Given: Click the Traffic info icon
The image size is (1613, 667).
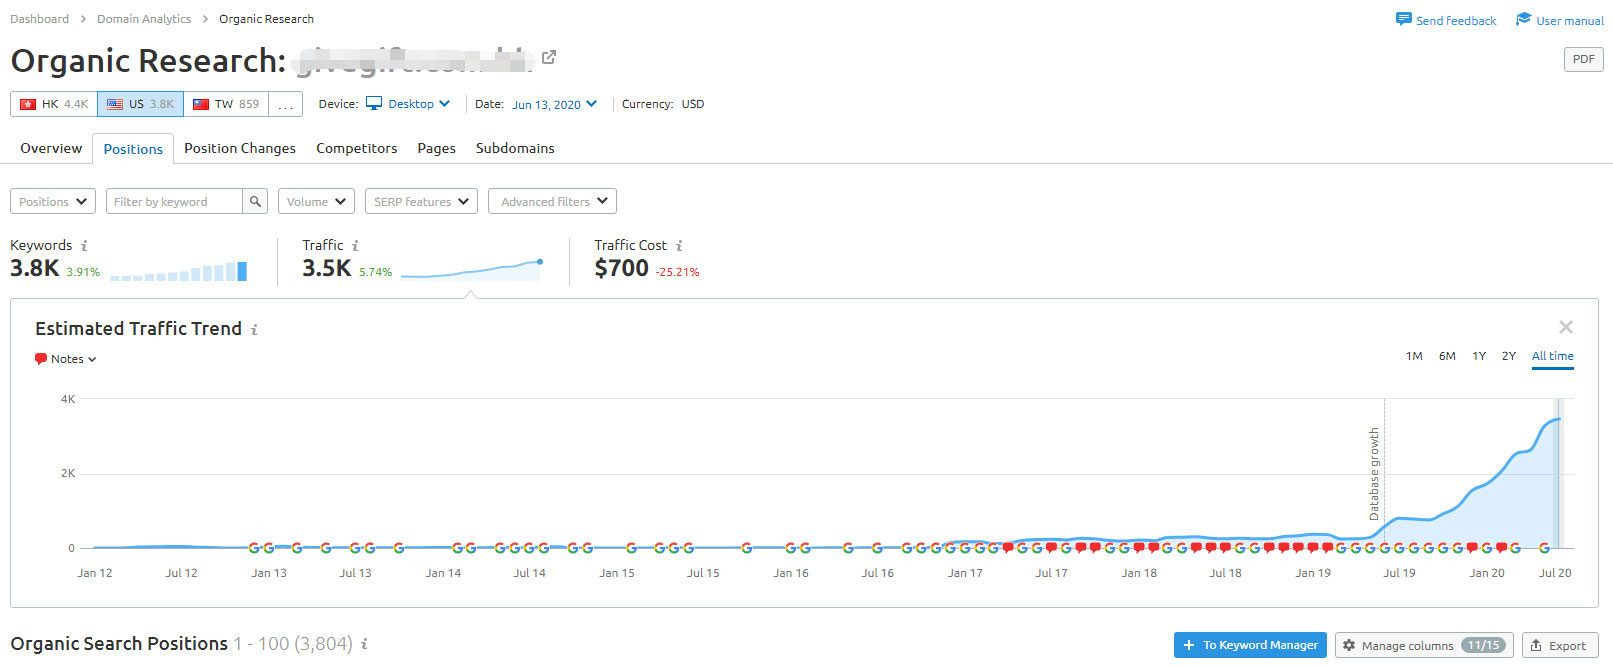Looking at the screenshot, I should pos(355,246).
